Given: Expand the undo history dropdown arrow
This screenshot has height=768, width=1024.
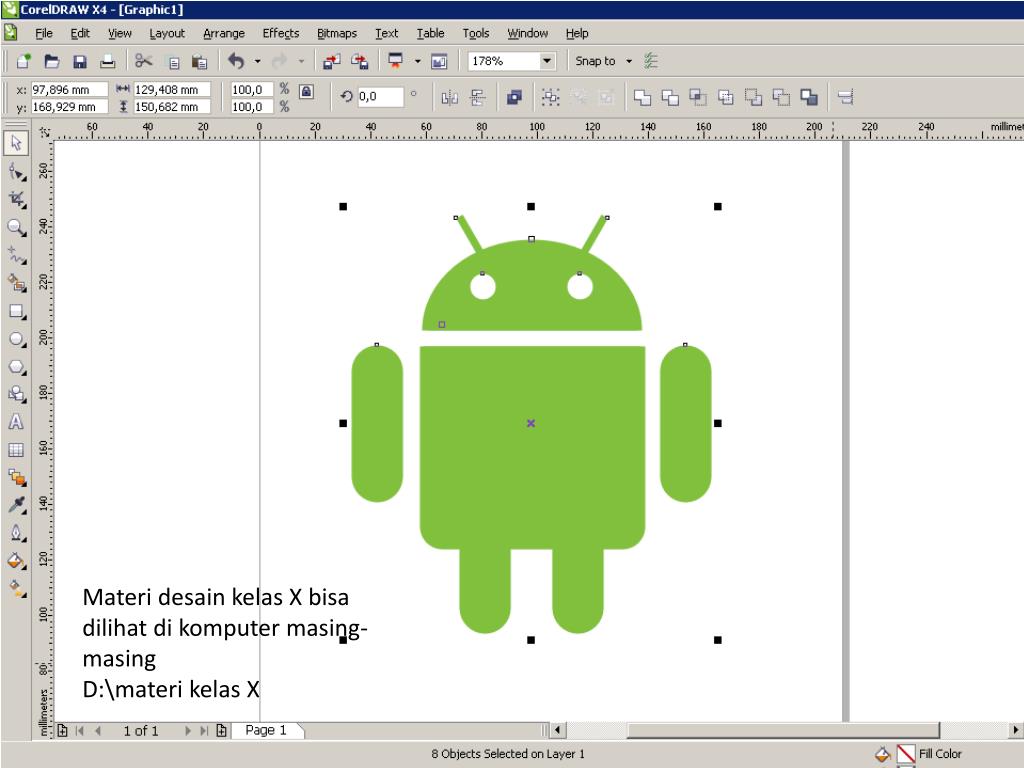Looking at the screenshot, I should pos(258,61).
